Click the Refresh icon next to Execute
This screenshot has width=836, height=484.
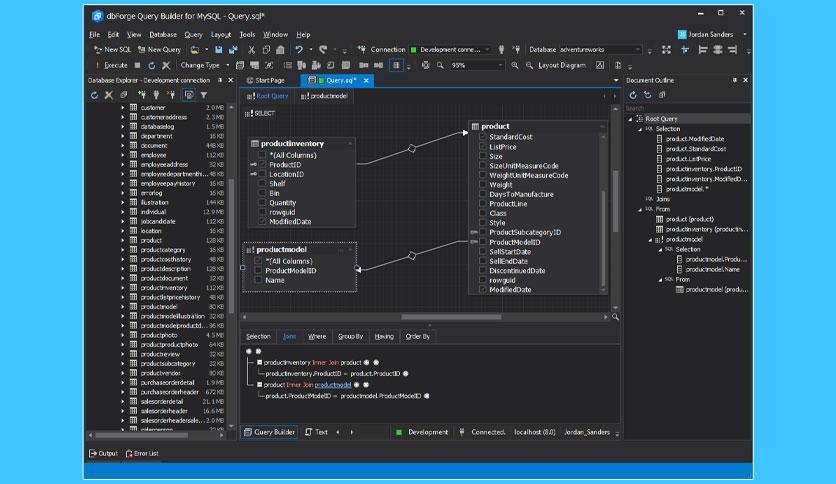click(151, 65)
